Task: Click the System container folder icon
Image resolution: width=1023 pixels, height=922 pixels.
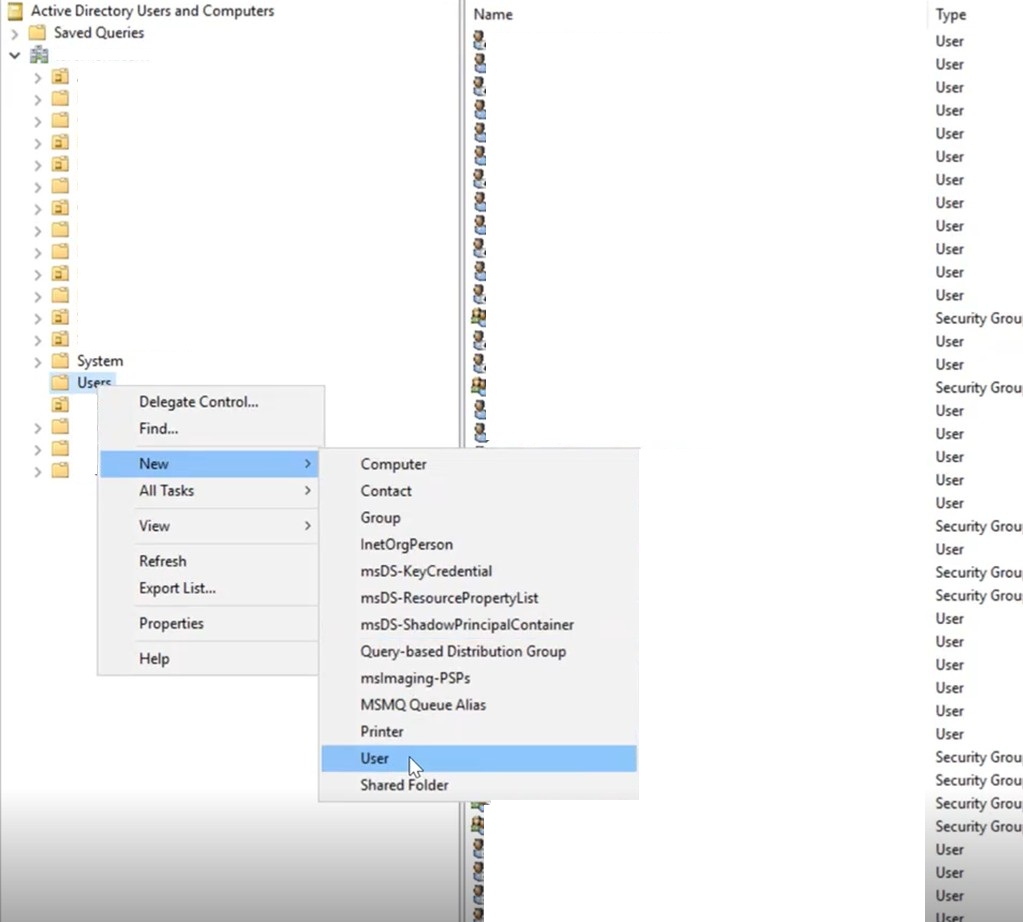Action: (60, 361)
